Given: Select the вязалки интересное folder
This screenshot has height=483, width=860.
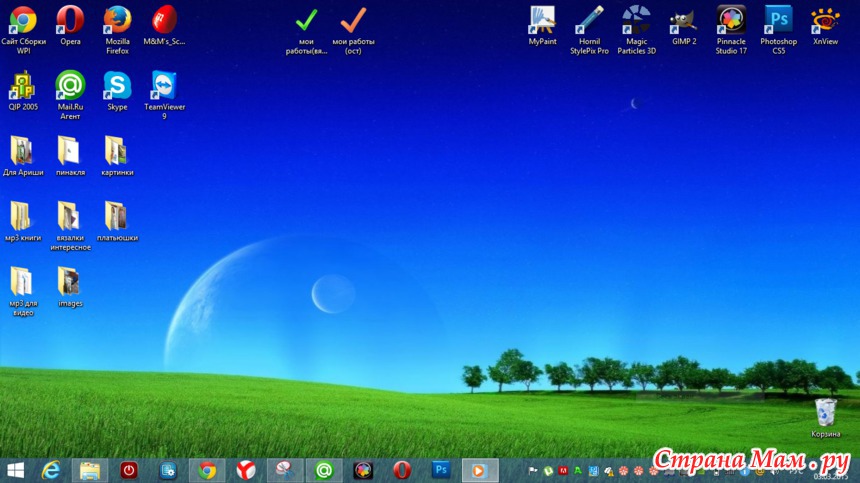Looking at the screenshot, I should (70, 226).
